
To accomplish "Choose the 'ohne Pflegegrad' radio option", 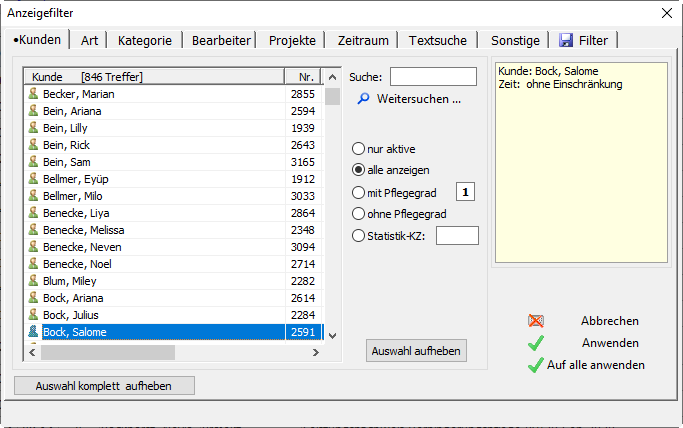I will pyautogui.click(x=358, y=214).
